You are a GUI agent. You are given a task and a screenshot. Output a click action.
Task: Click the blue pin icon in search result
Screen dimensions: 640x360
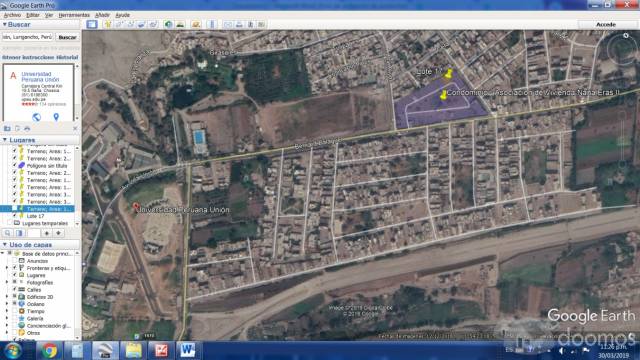56,117
